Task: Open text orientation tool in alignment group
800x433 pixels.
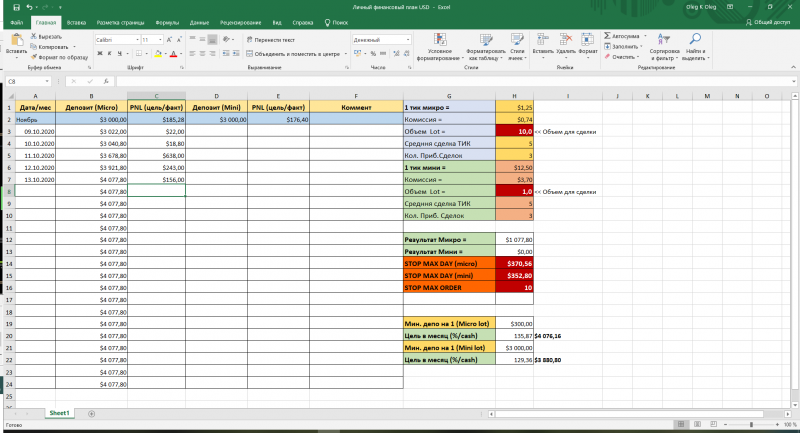Action: (x=227, y=40)
